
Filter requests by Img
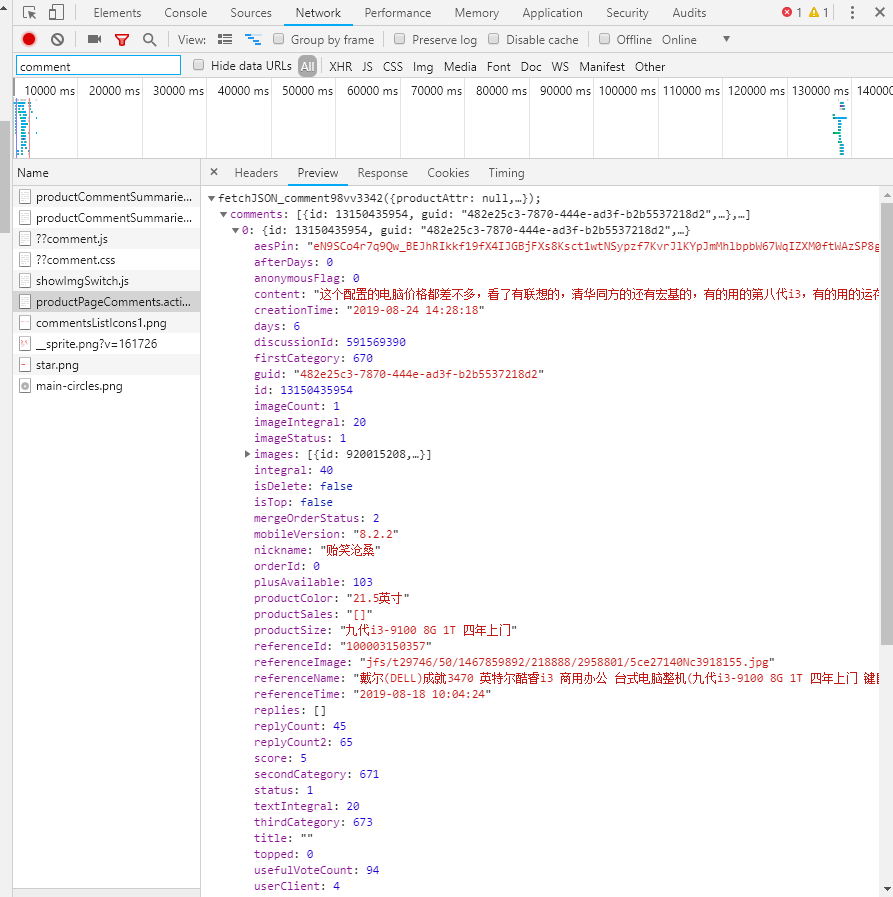pos(423,67)
